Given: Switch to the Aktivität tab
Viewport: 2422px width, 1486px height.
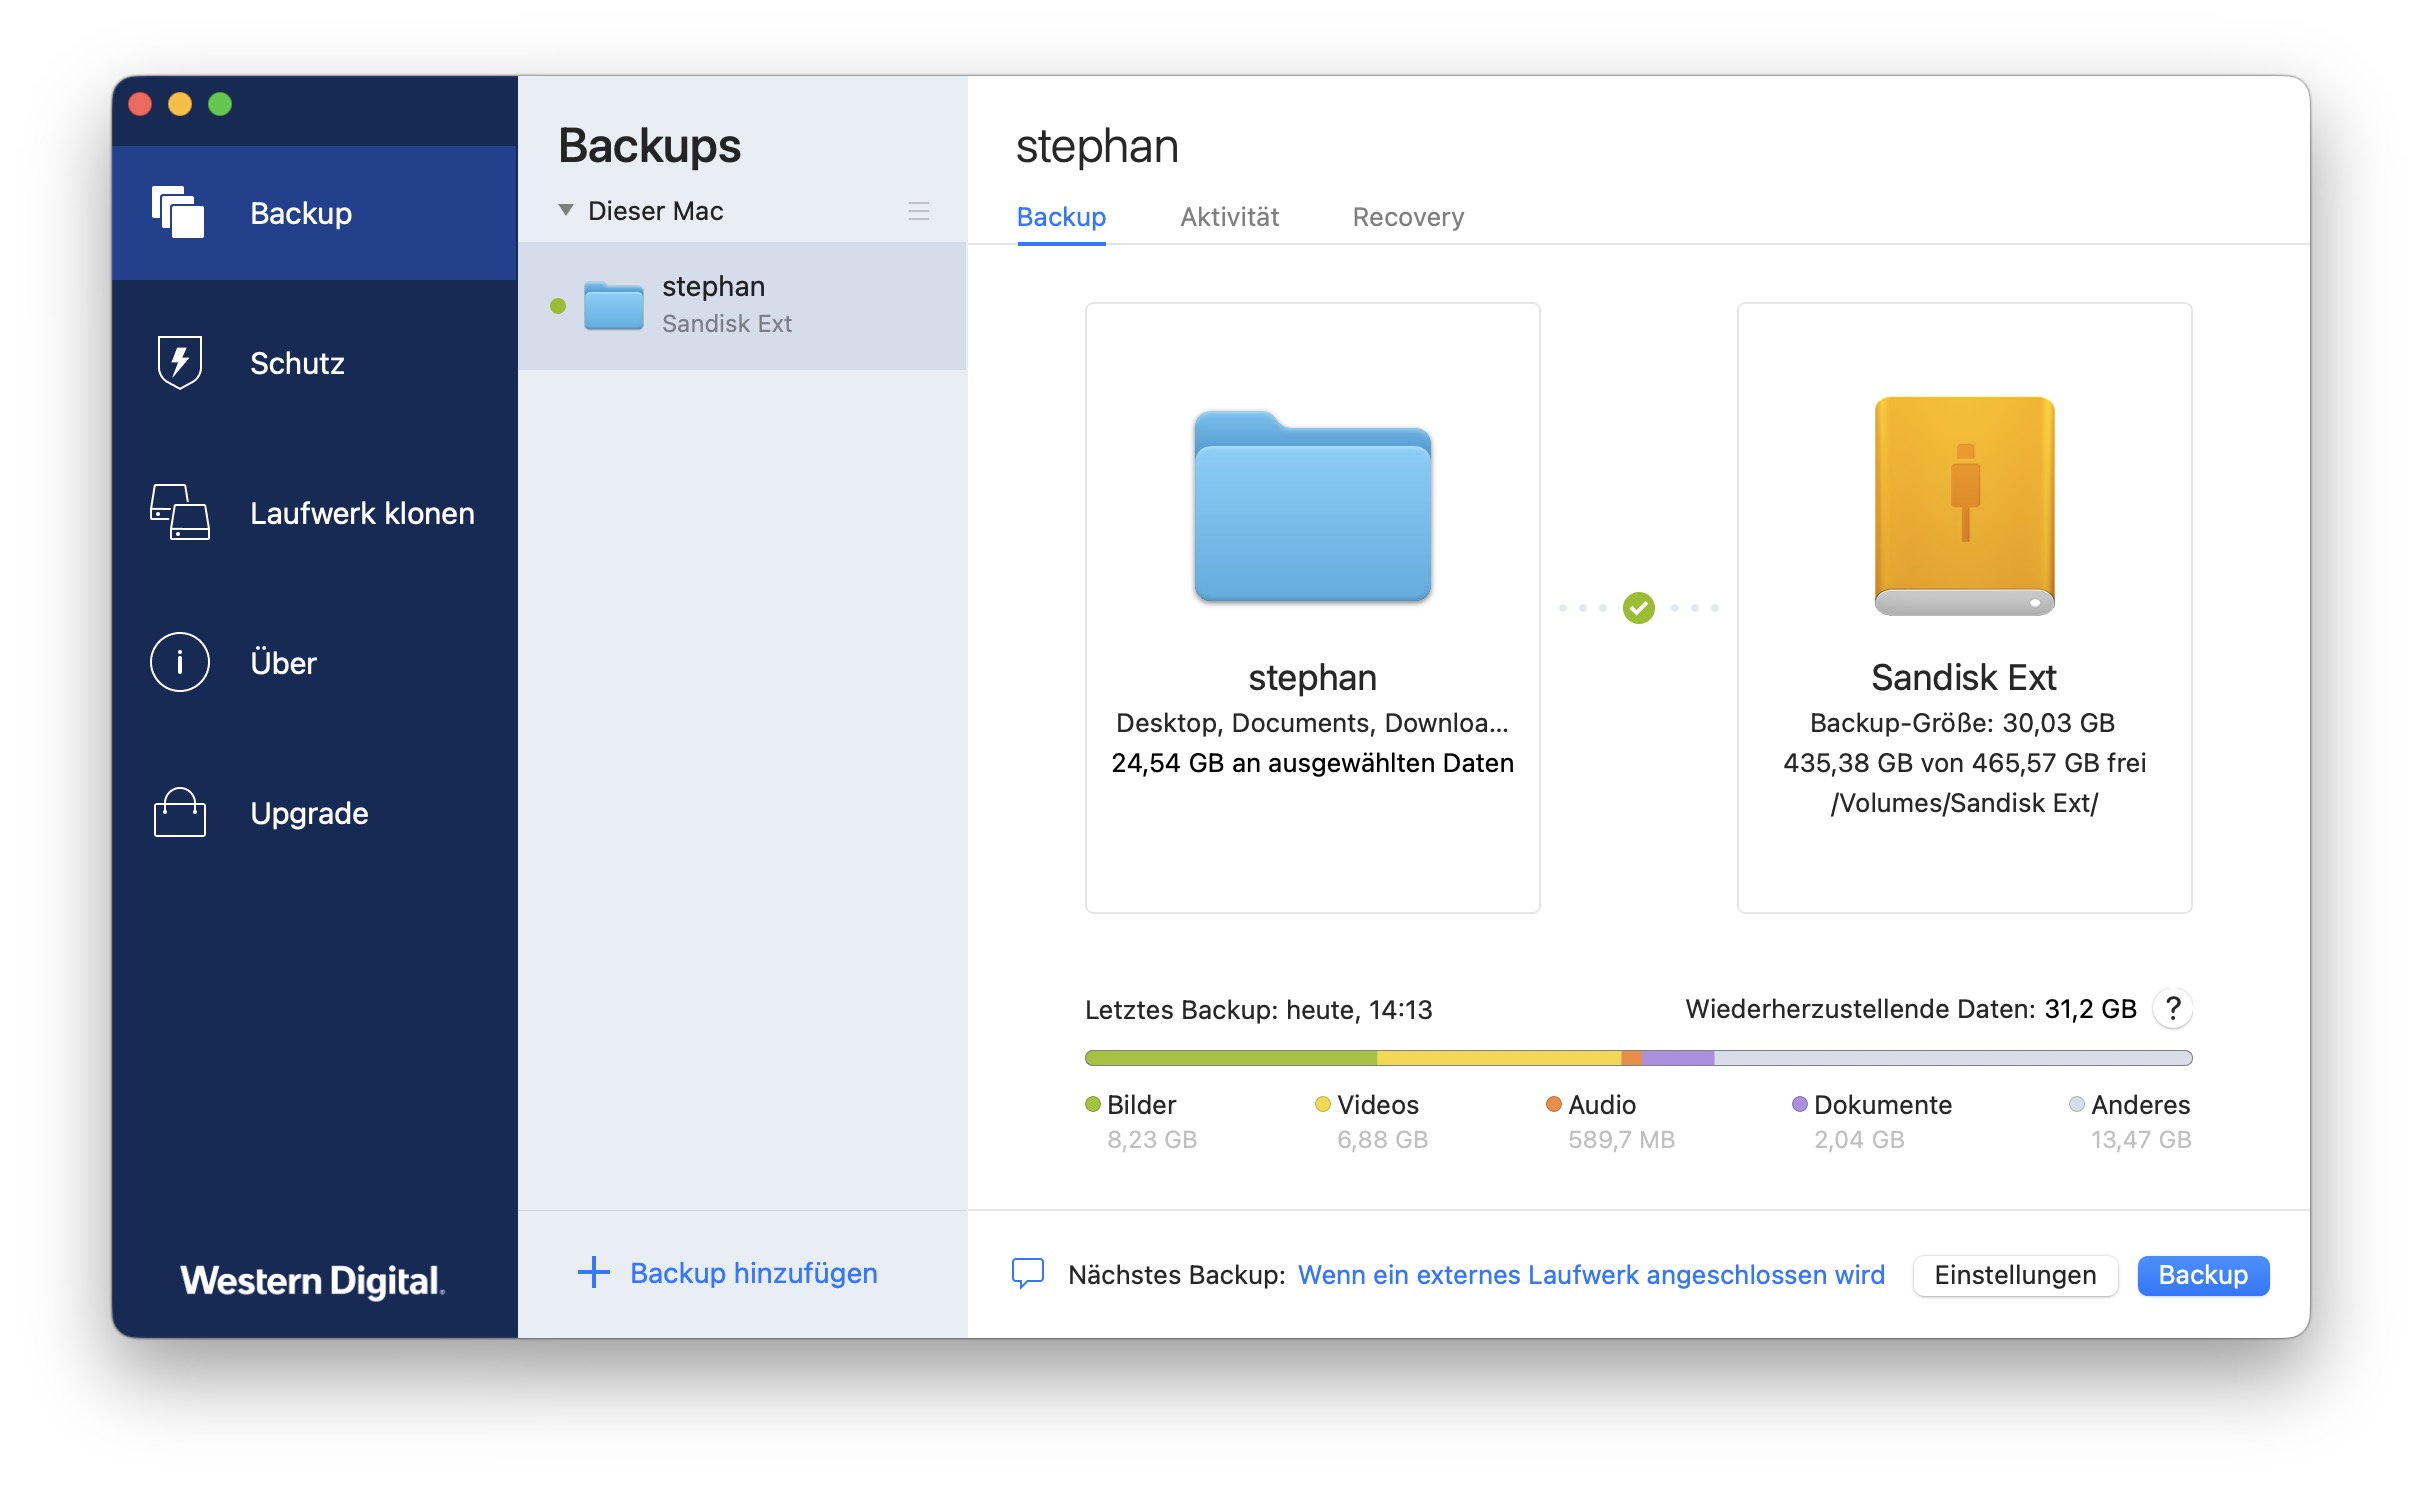Looking at the screenshot, I should (1229, 217).
